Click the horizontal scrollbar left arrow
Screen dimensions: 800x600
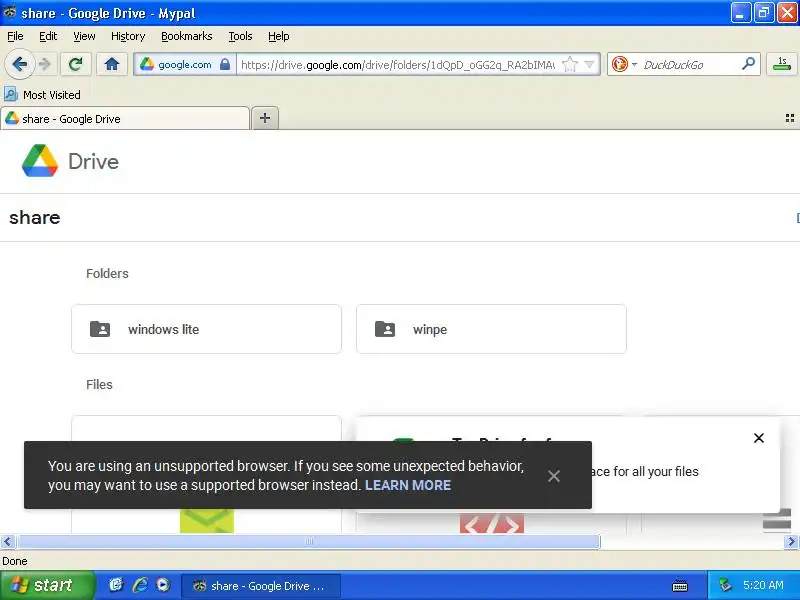tap(8, 541)
